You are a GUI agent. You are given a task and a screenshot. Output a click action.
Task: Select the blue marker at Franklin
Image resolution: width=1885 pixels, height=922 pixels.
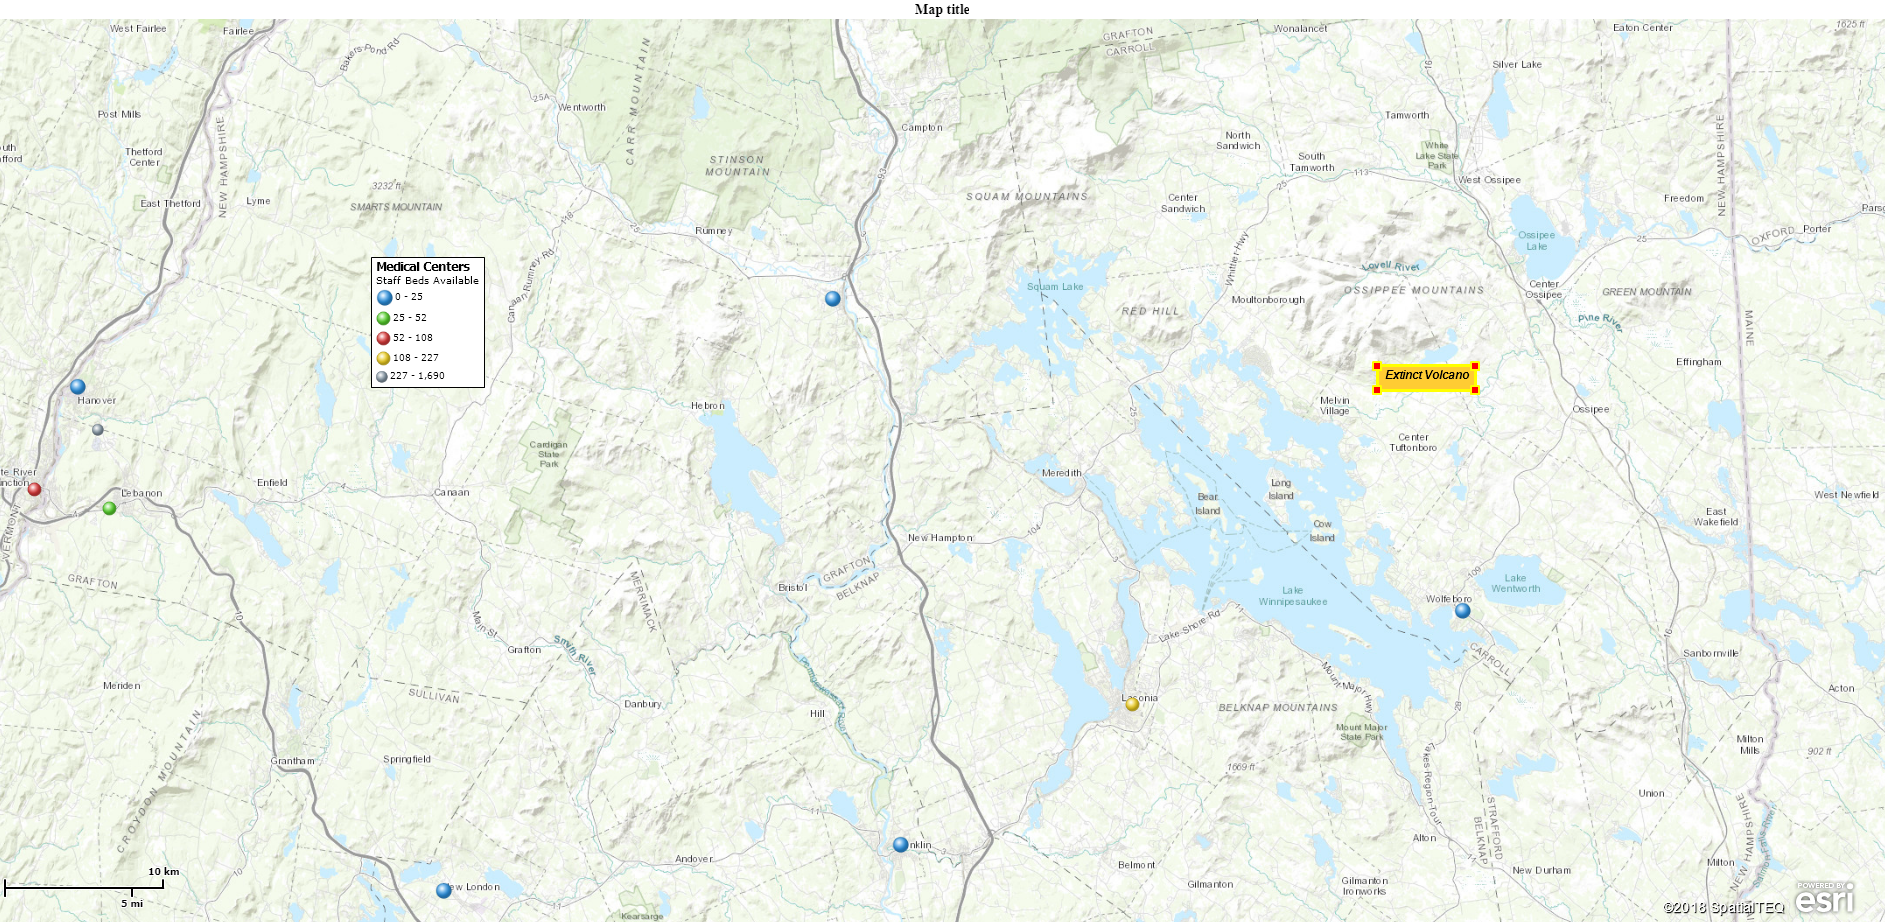click(x=901, y=845)
